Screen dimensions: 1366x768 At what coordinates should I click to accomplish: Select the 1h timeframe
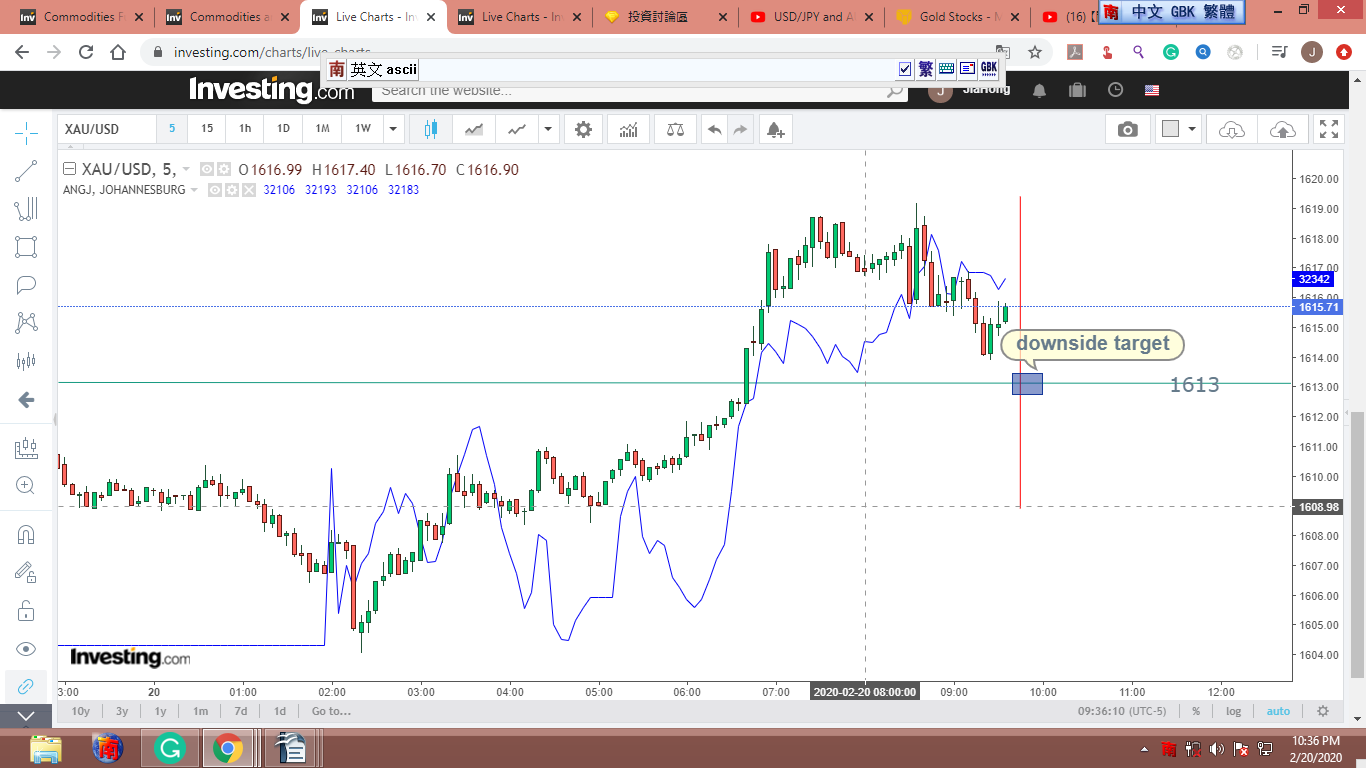(245, 129)
